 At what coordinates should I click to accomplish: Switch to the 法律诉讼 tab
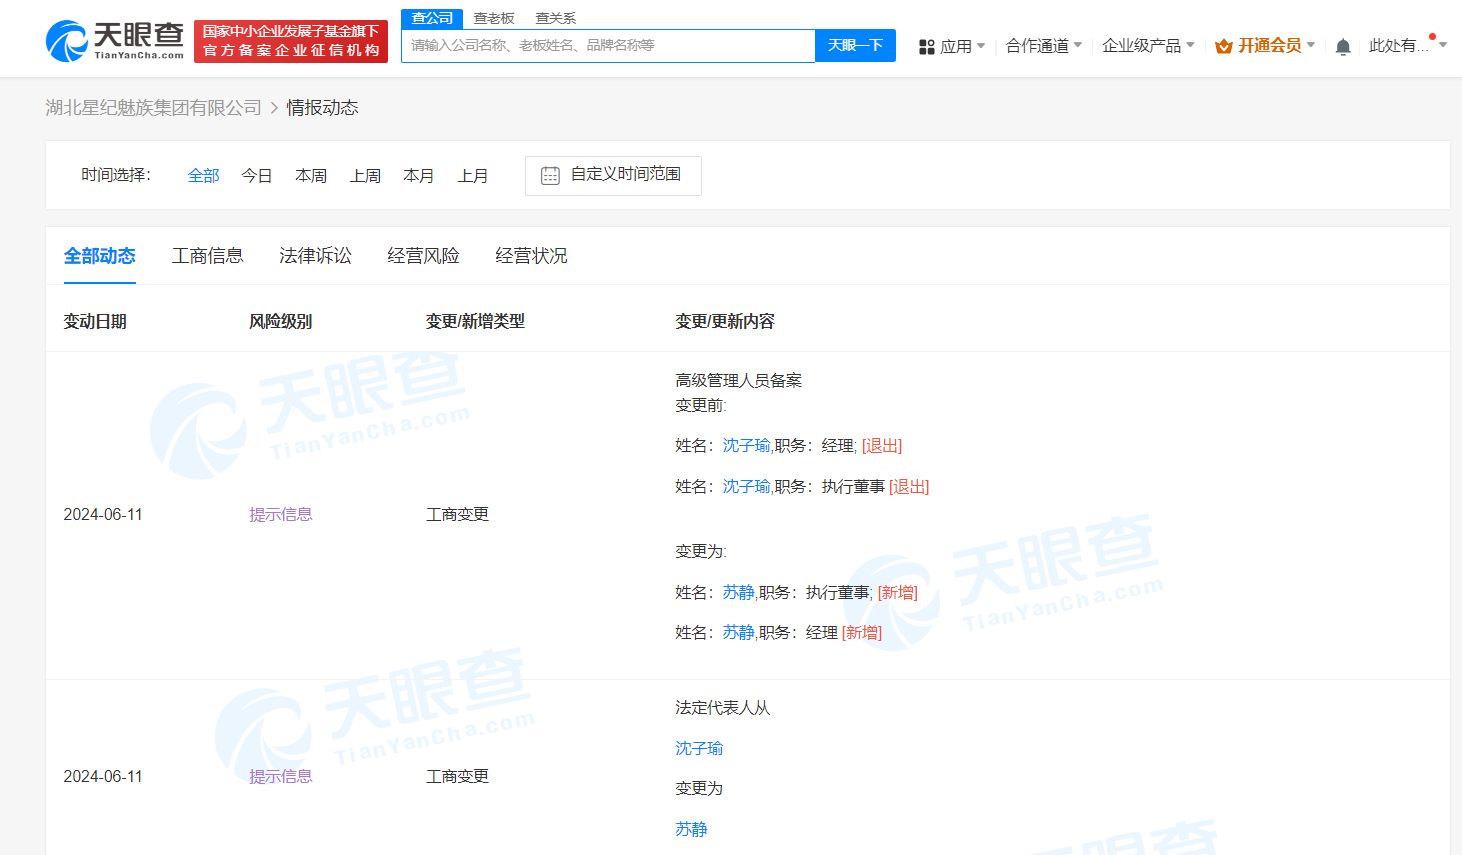pyautogui.click(x=316, y=256)
